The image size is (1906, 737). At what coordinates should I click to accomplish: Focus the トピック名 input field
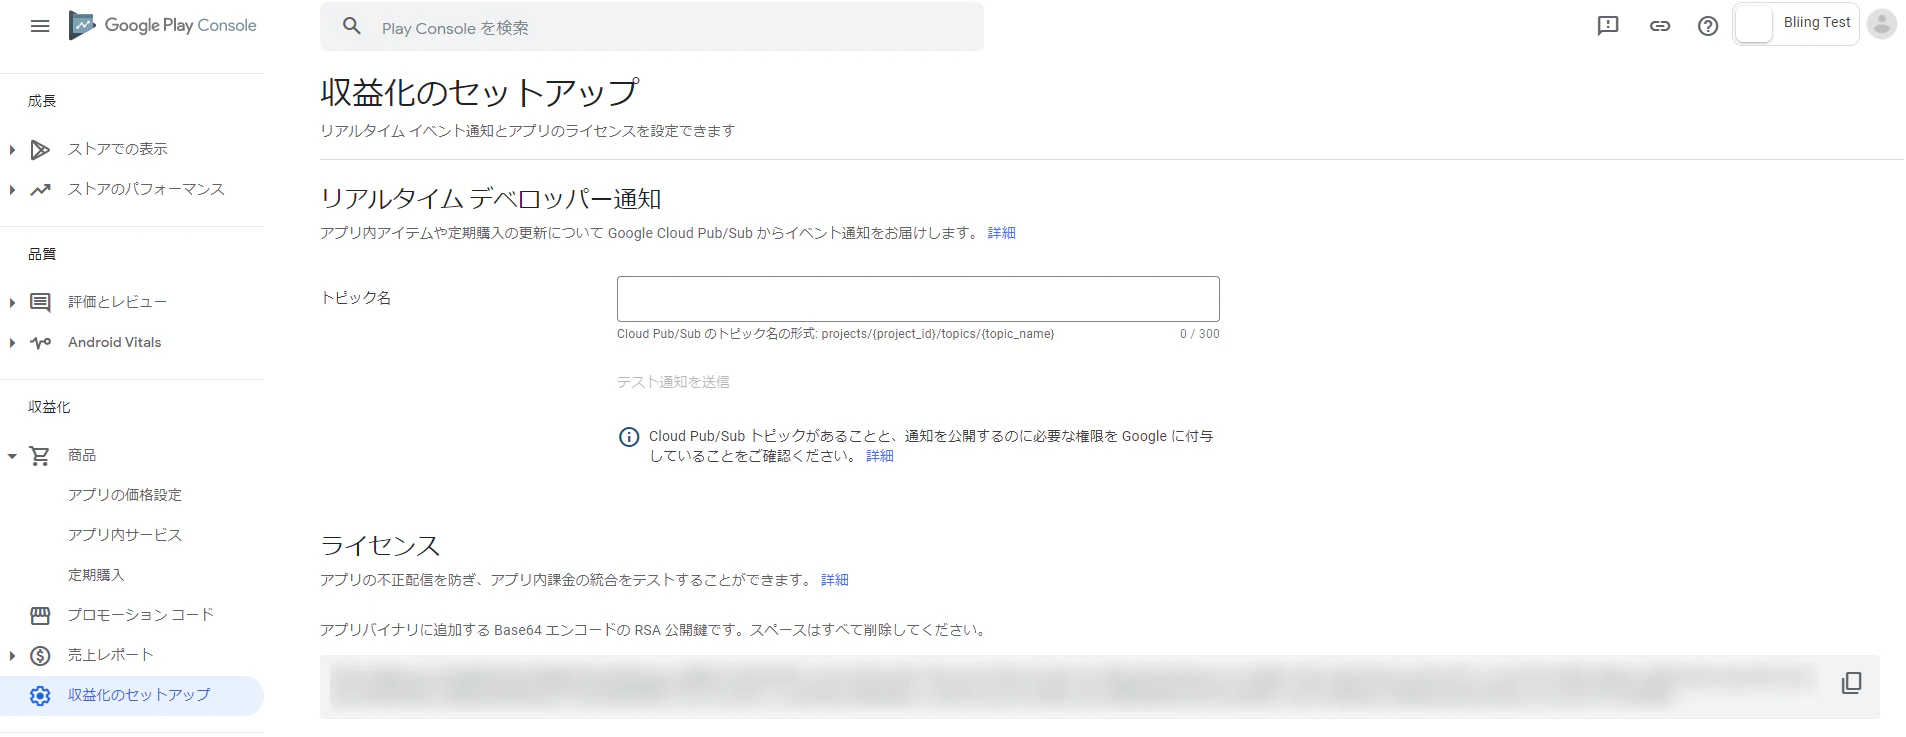click(918, 299)
